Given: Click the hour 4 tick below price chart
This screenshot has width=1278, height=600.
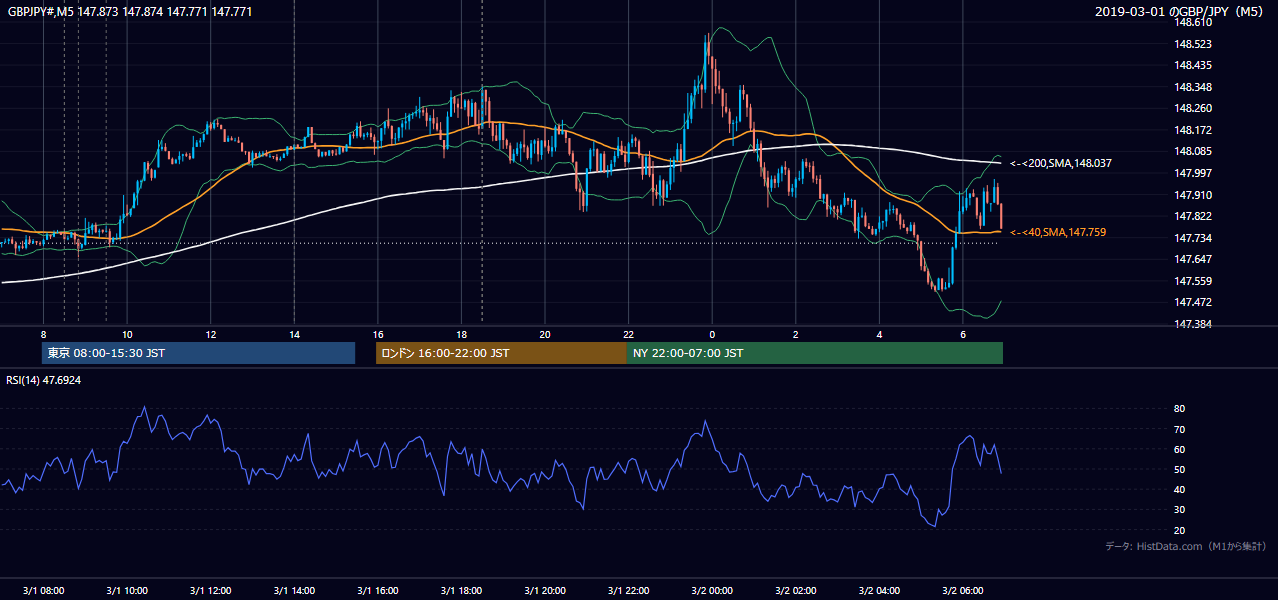Looking at the screenshot, I should coord(879,334).
